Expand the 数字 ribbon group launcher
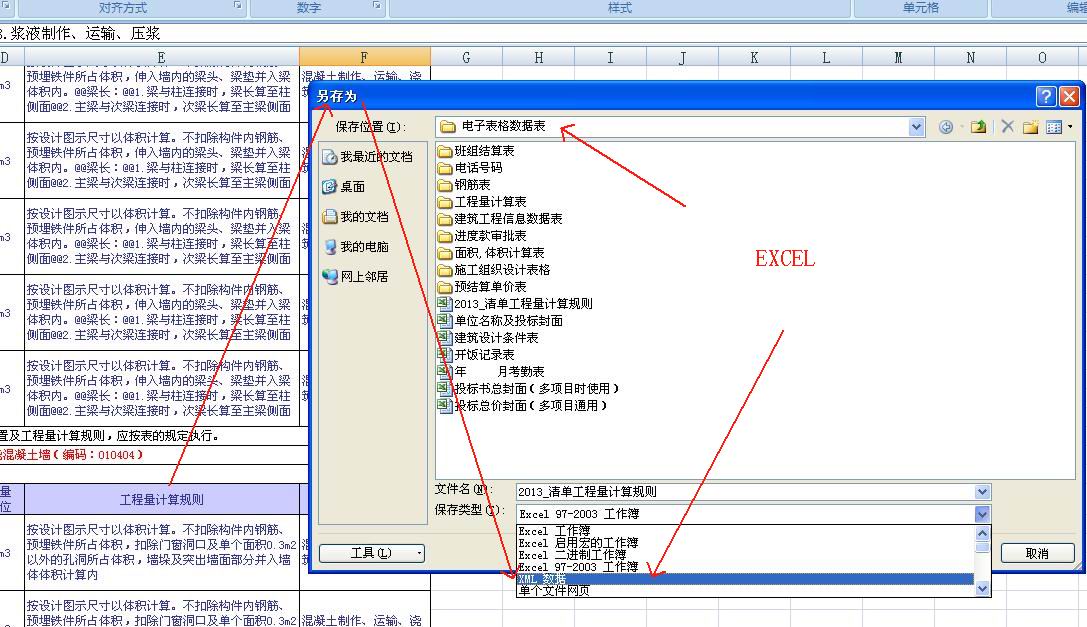Screen dimensions: 1087x627 [x=377, y=6]
